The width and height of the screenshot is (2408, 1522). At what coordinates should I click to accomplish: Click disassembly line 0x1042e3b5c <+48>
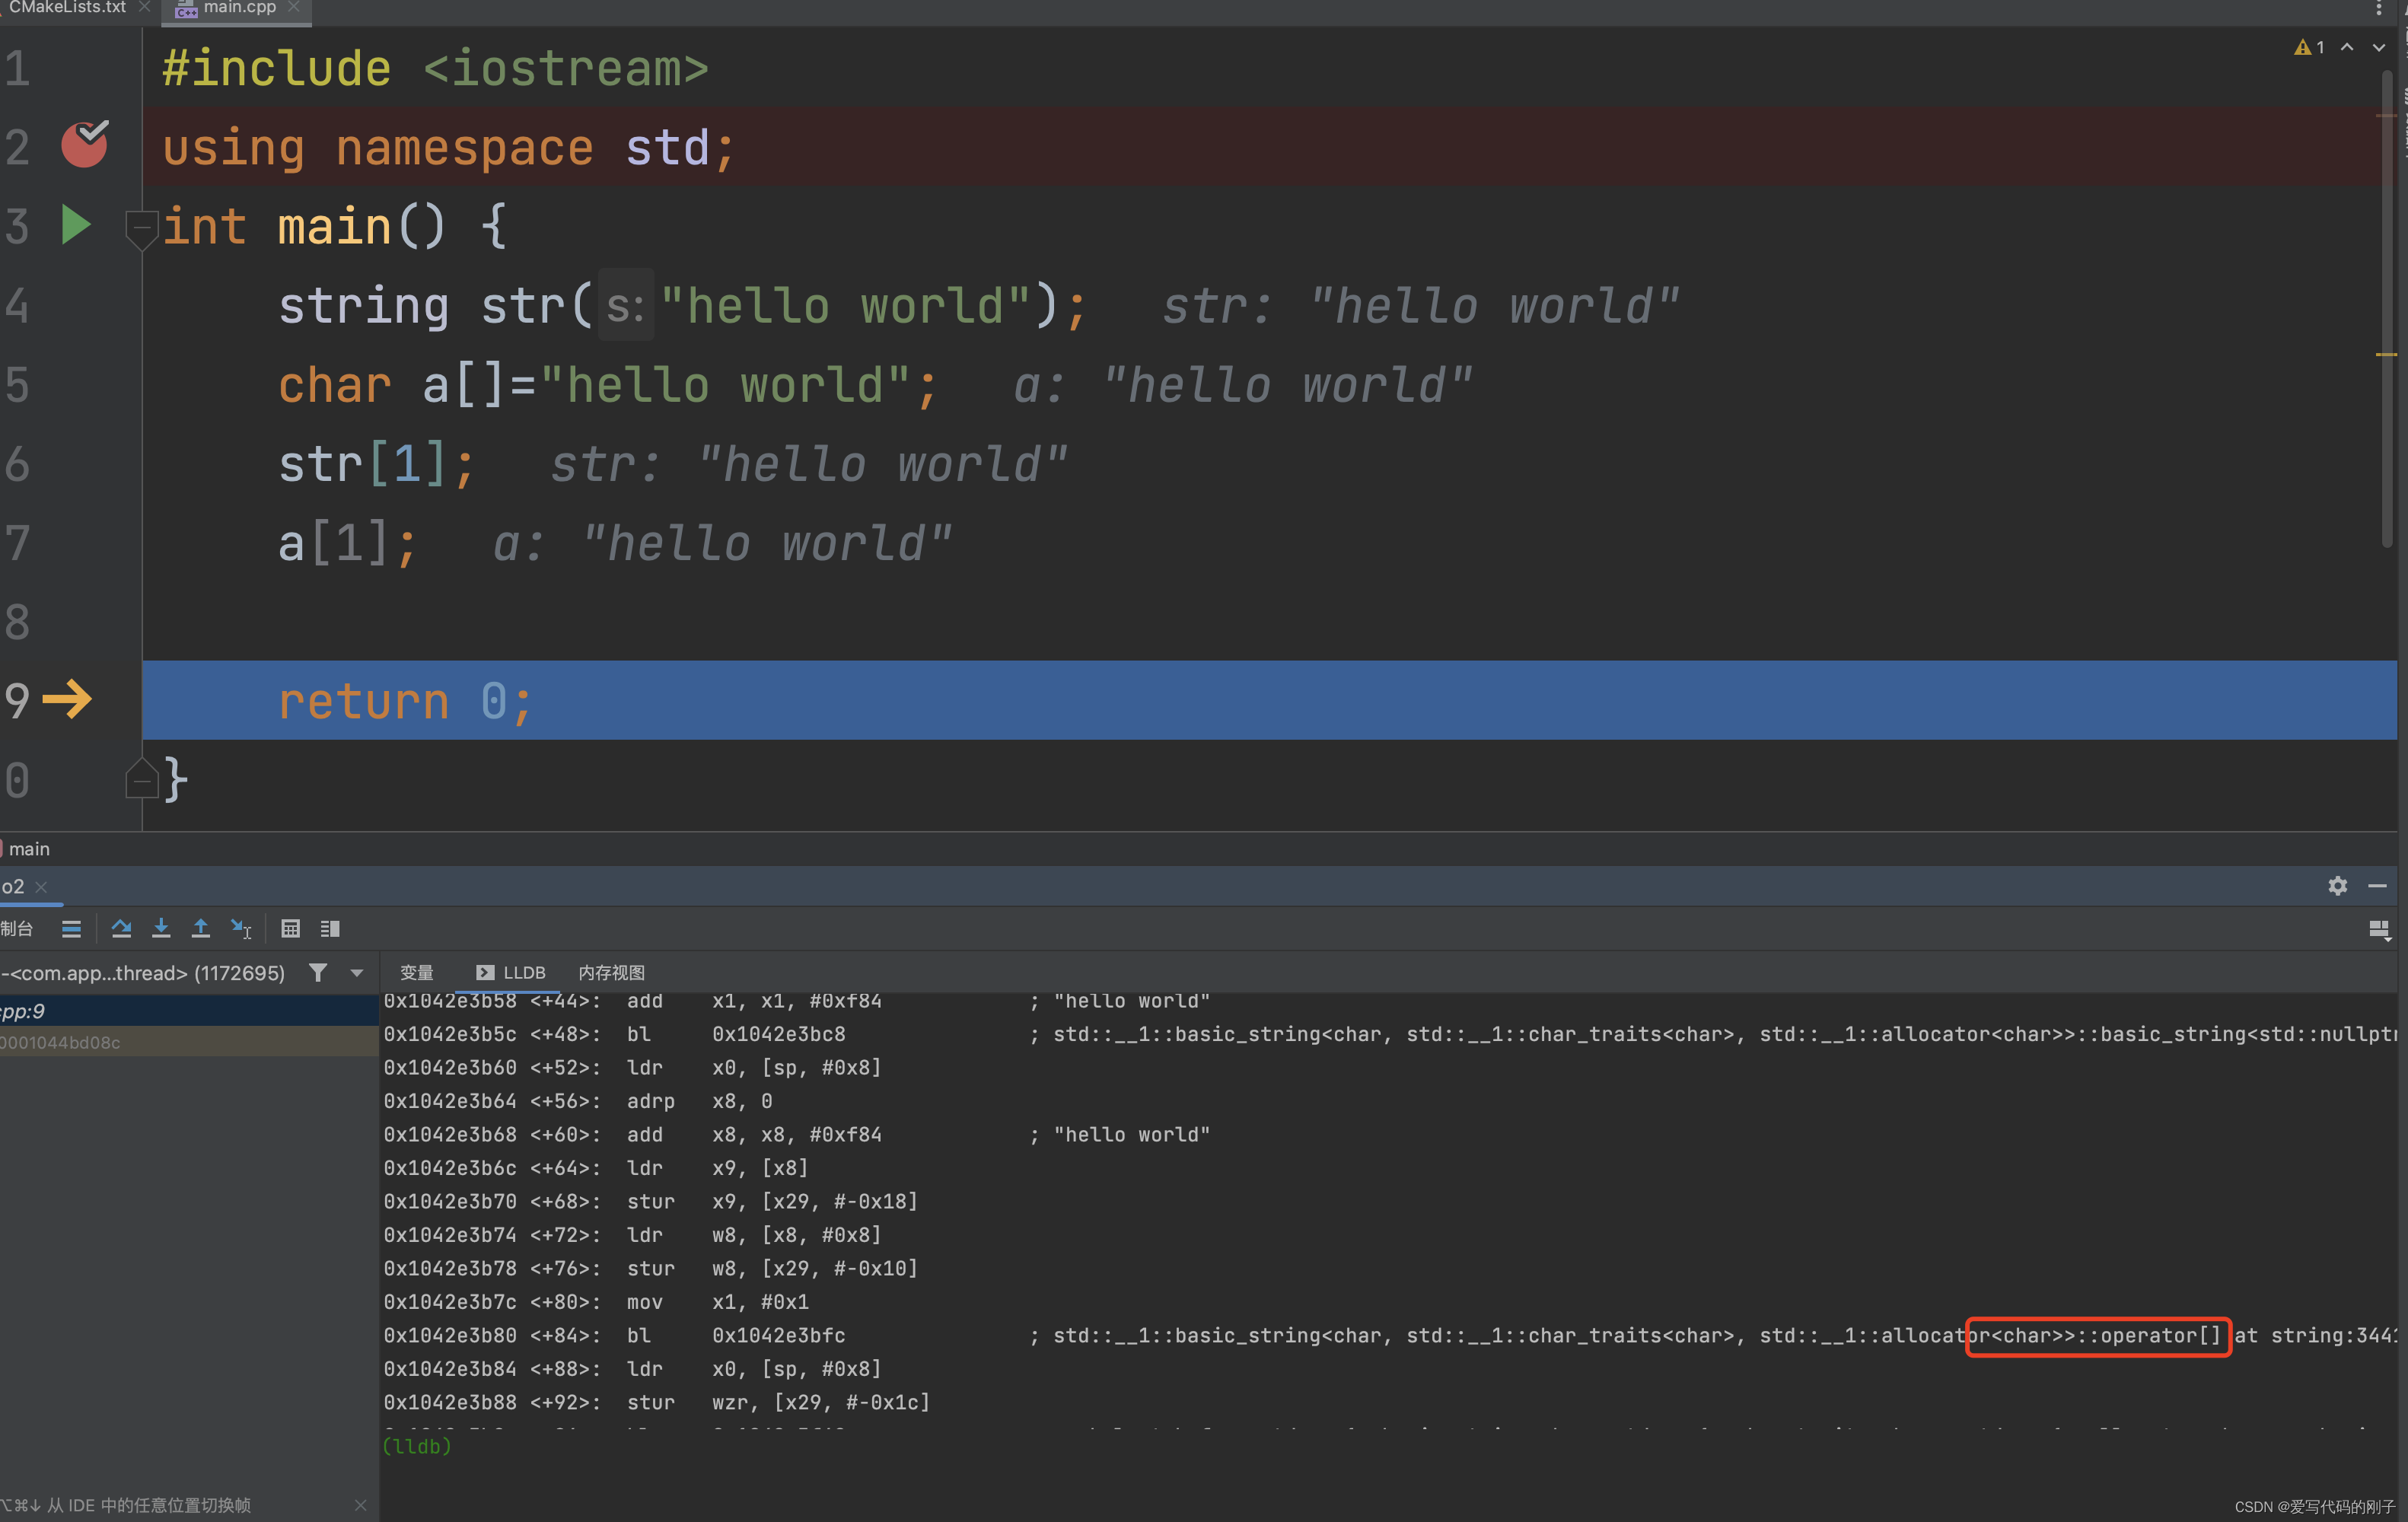point(1390,1034)
